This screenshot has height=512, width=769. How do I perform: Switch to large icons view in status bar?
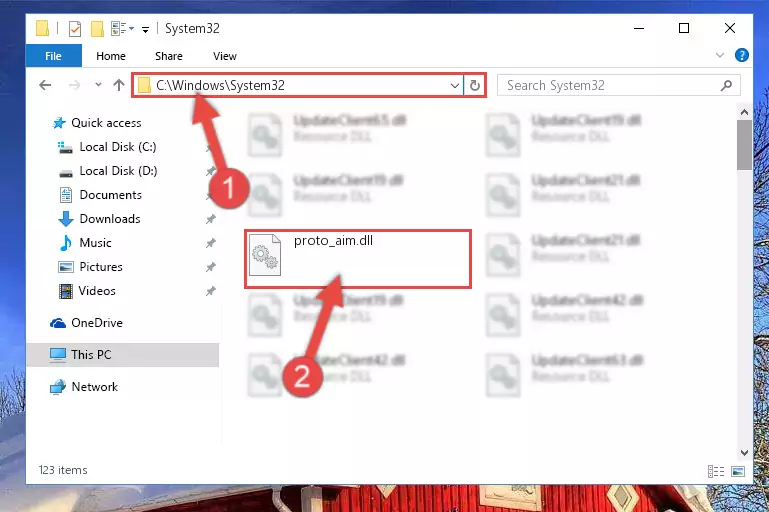pyautogui.click(x=738, y=471)
